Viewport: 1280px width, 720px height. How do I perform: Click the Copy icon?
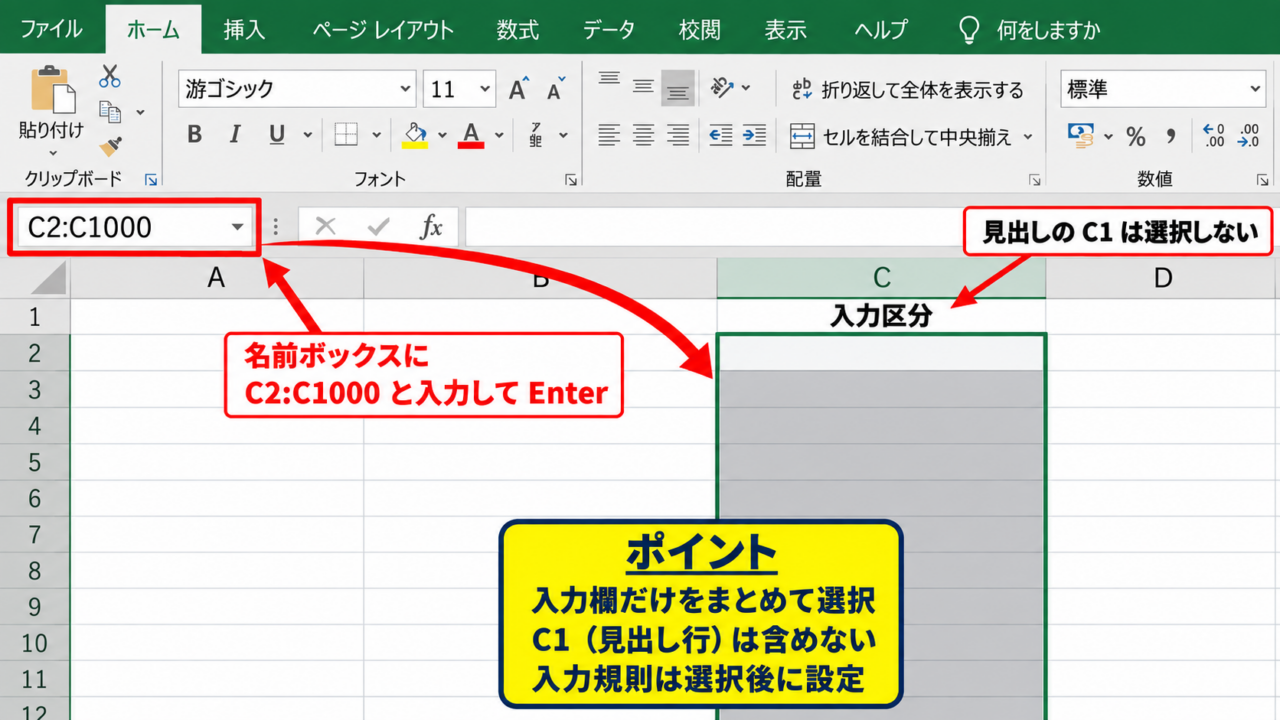pos(110,112)
